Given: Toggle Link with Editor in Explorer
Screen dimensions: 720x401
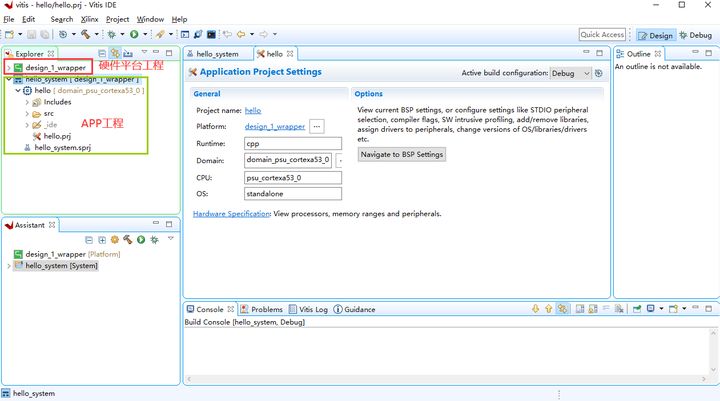Looking at the screenshot, I should (115, 53).
